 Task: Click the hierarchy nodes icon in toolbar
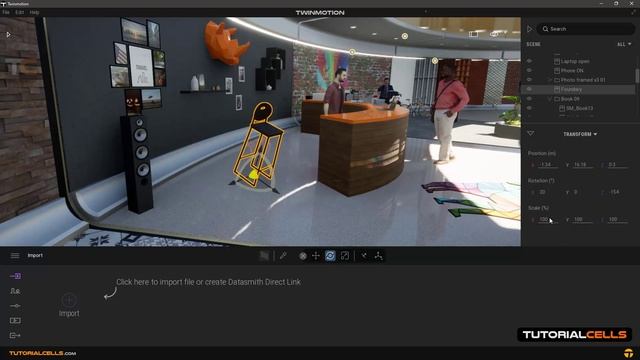[x=379, y=256]
